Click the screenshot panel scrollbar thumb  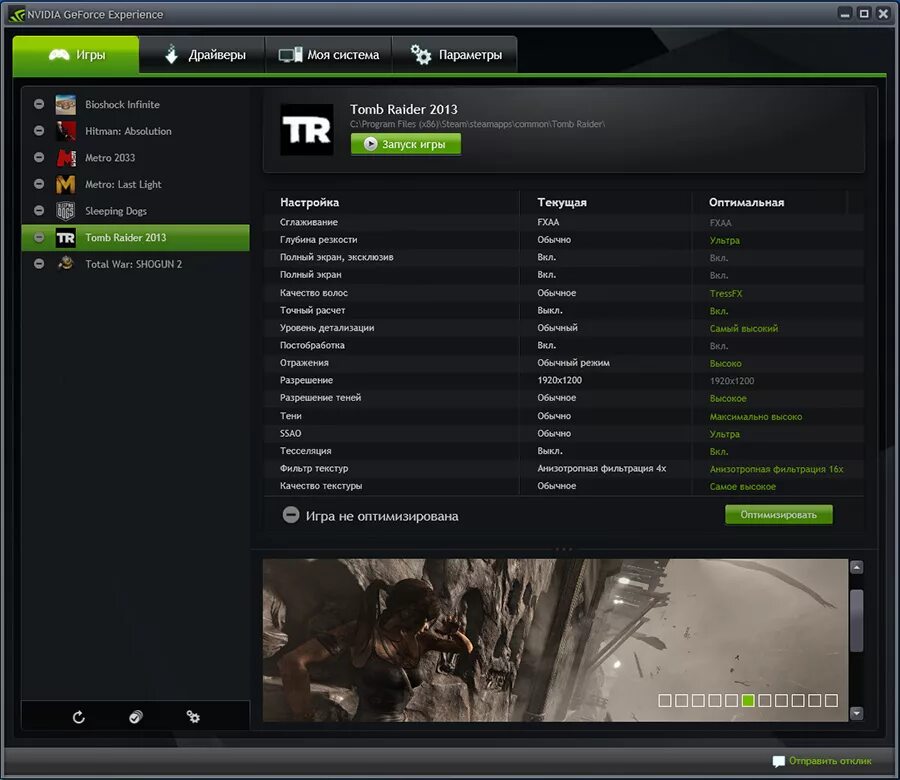(x=856, y=620)
